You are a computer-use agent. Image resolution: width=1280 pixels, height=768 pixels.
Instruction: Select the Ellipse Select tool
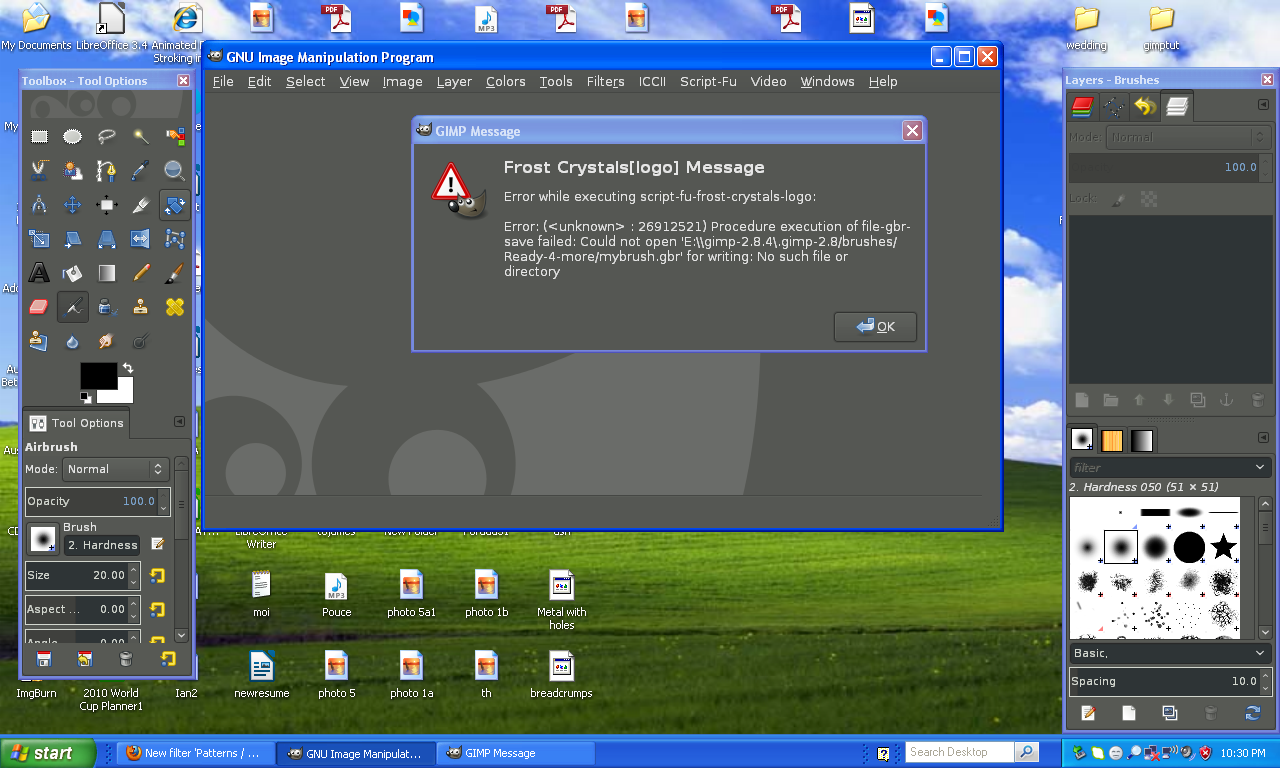point(73,137)
